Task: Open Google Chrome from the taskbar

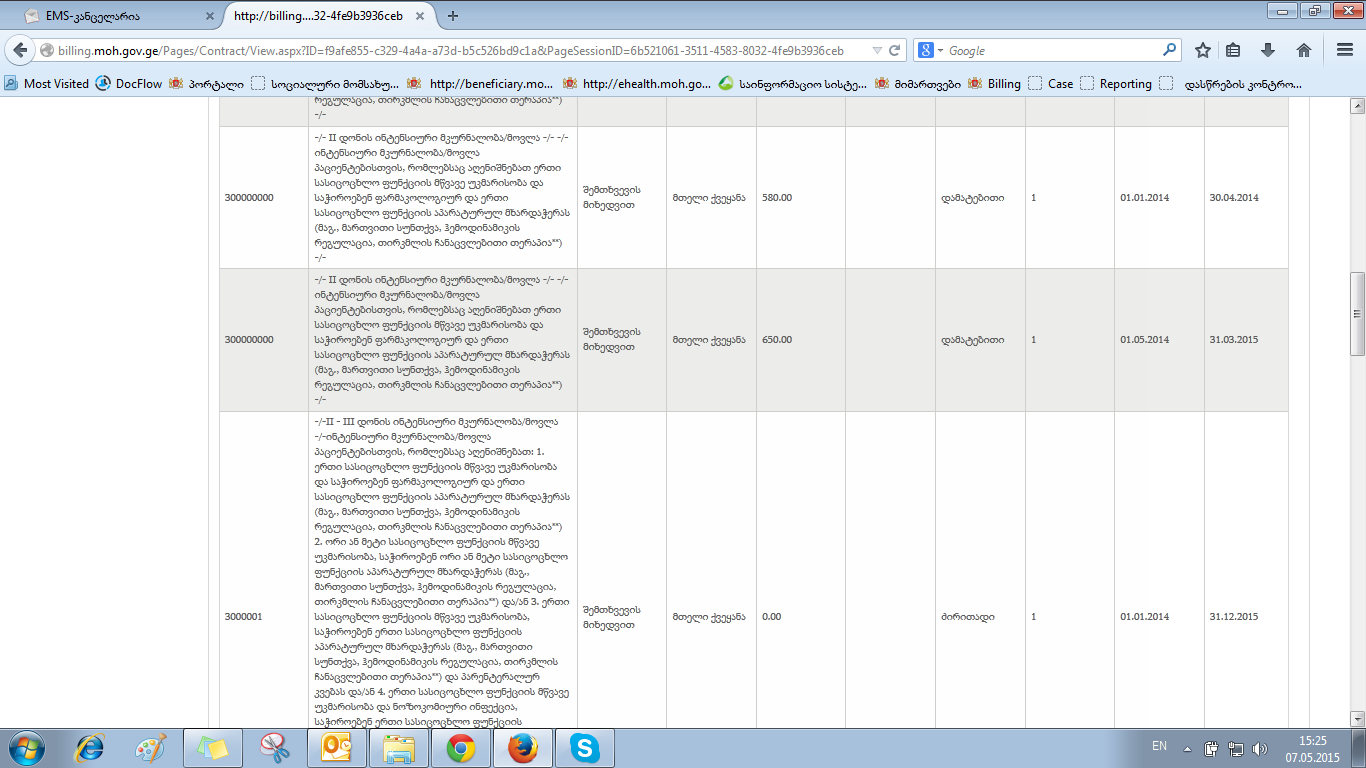Action: 460,748
